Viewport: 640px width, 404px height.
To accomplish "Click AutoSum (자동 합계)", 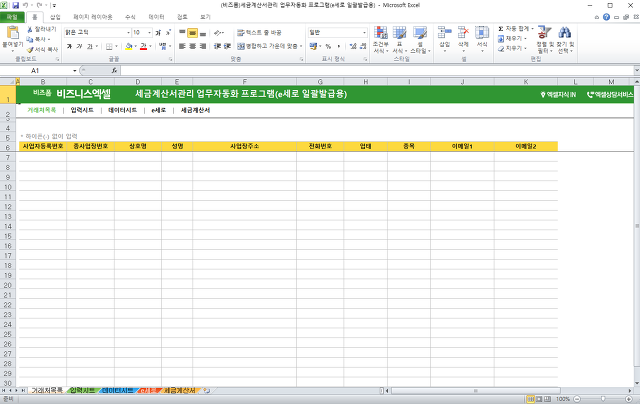I will [x=516, y=29].
